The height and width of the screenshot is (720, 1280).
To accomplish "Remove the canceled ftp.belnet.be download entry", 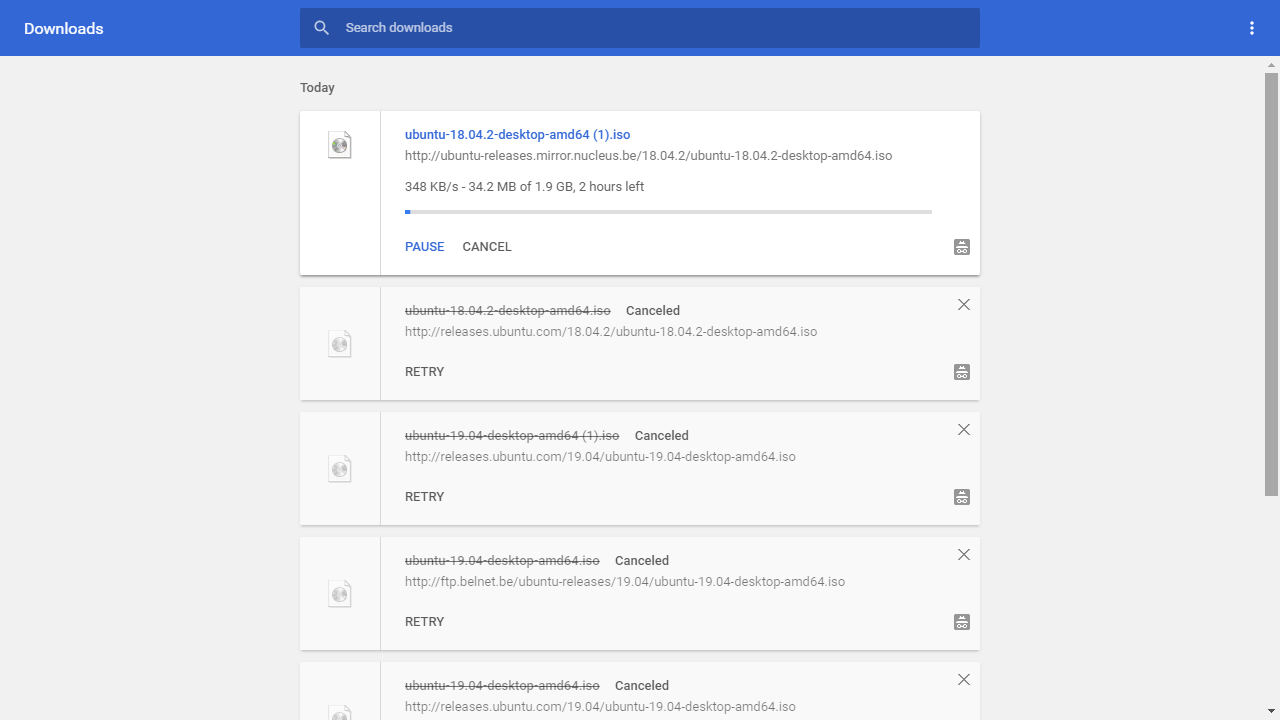I will click(x=964, y=555).
